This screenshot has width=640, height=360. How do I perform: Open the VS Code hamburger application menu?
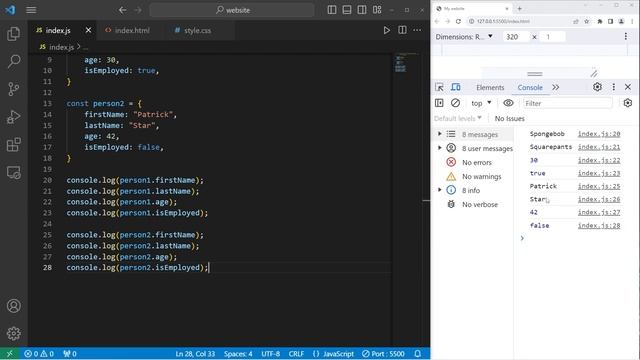31,10
